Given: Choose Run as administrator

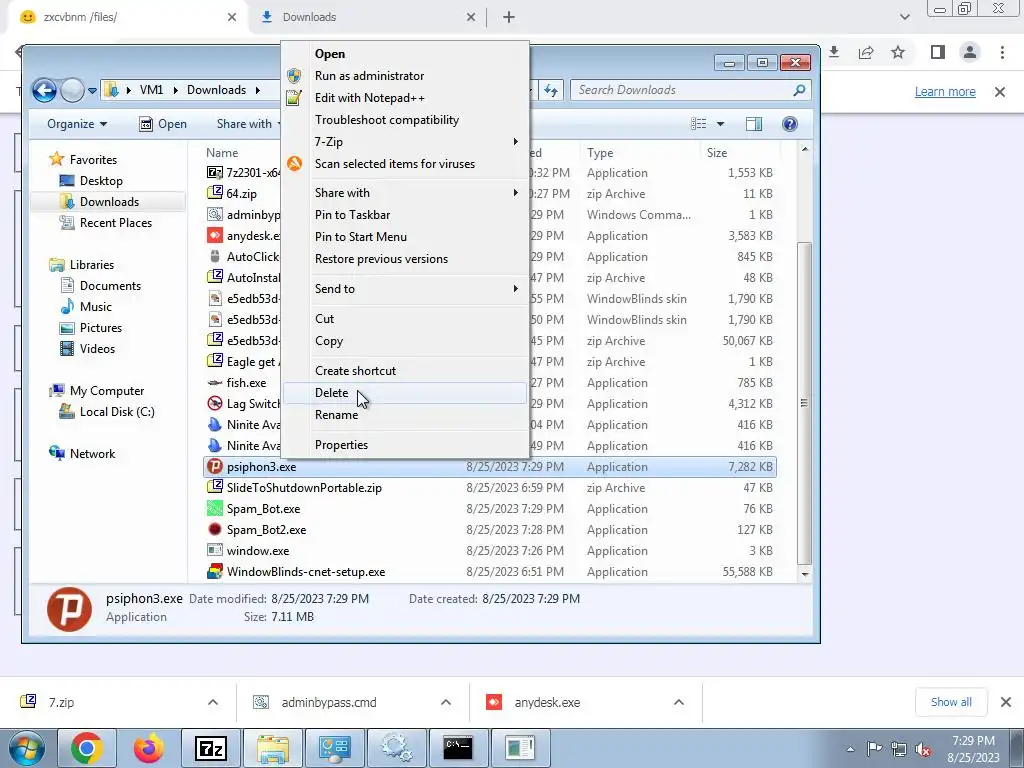Looking at the screenshot, I should 404,76.
